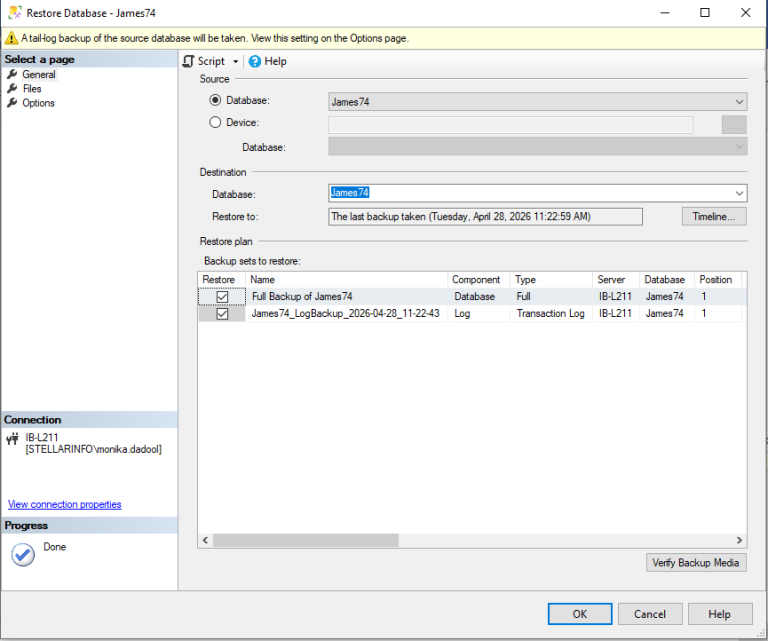Click the connection server icon

click(12, 439)
